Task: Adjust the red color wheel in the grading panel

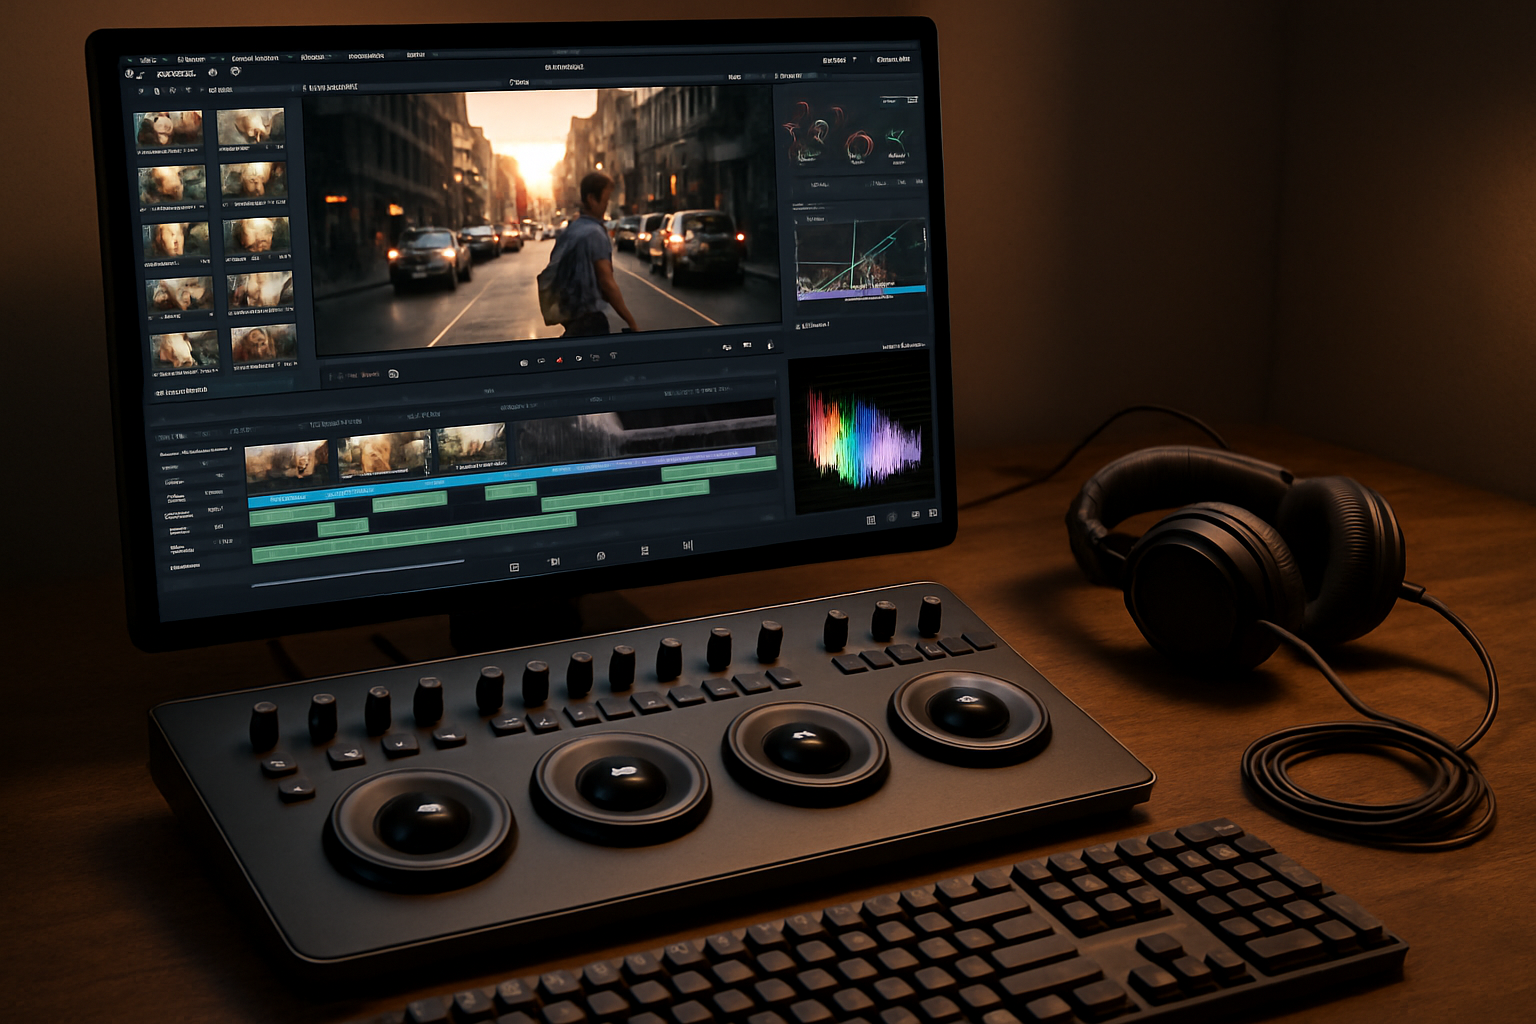Action: pyautogui.click(x=858, y=147)
